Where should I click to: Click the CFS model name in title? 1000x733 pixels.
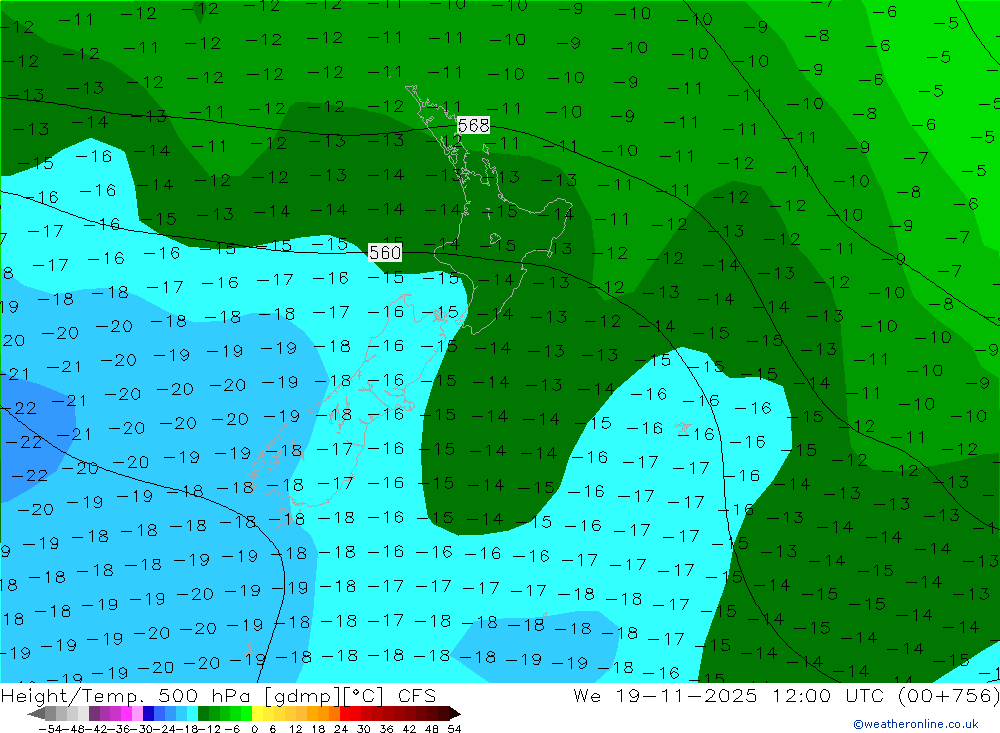[416, 695]
